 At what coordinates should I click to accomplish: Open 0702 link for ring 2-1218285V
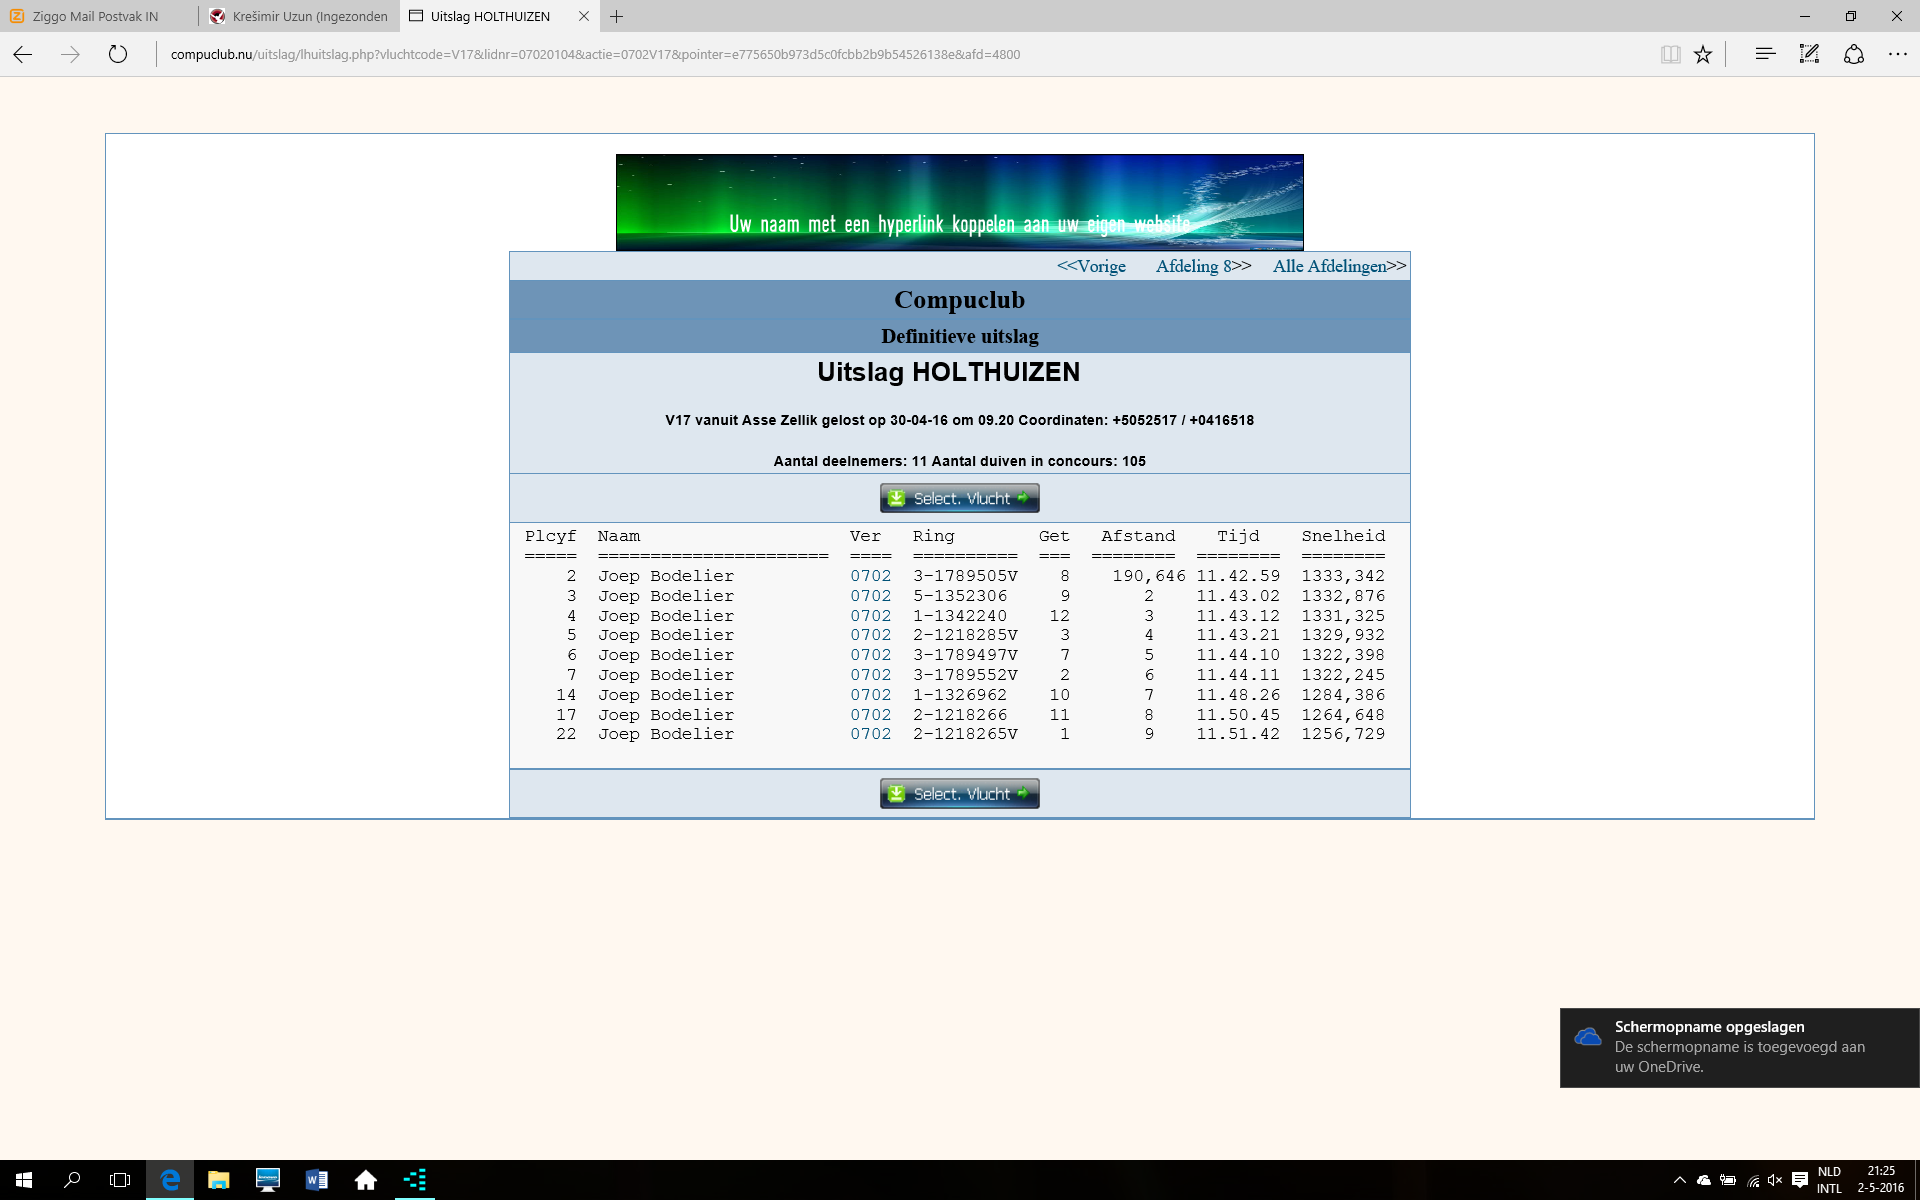pos(870,635)
